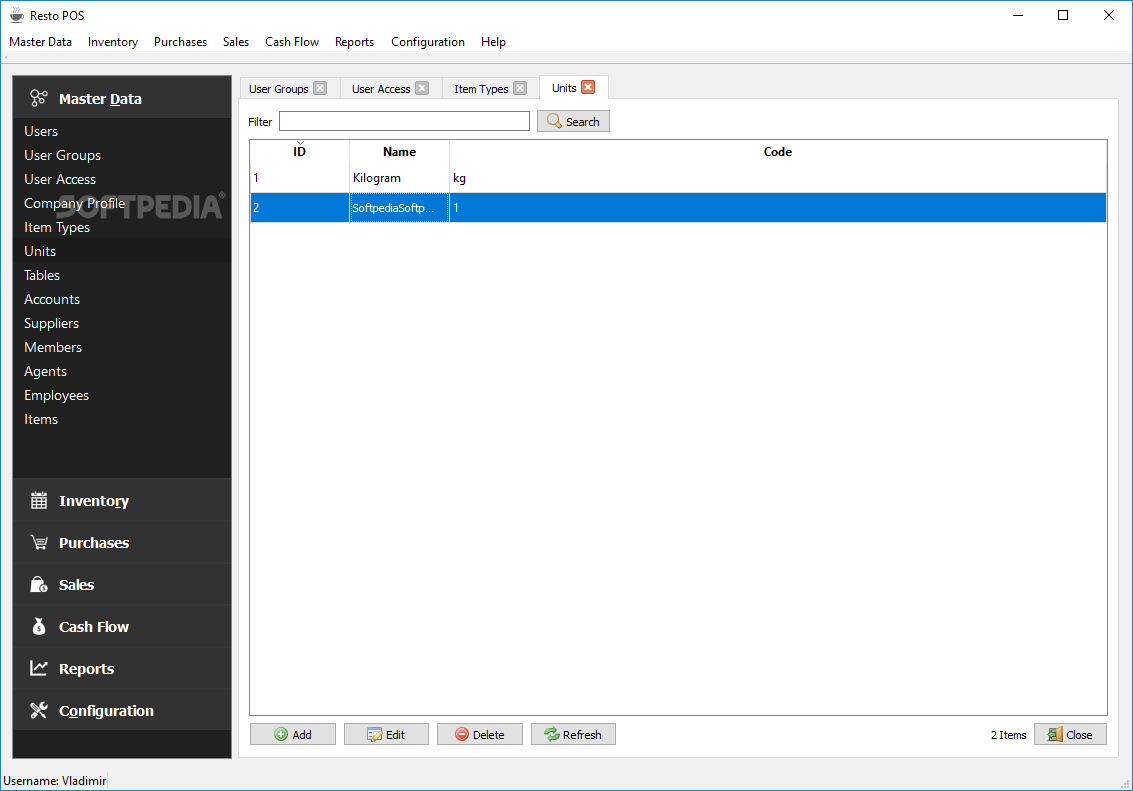Image resolution: width=1133 pixels, height=791 pixels.
Task: Click the green arrows Refresh icon
Action: tap(552, 734)
